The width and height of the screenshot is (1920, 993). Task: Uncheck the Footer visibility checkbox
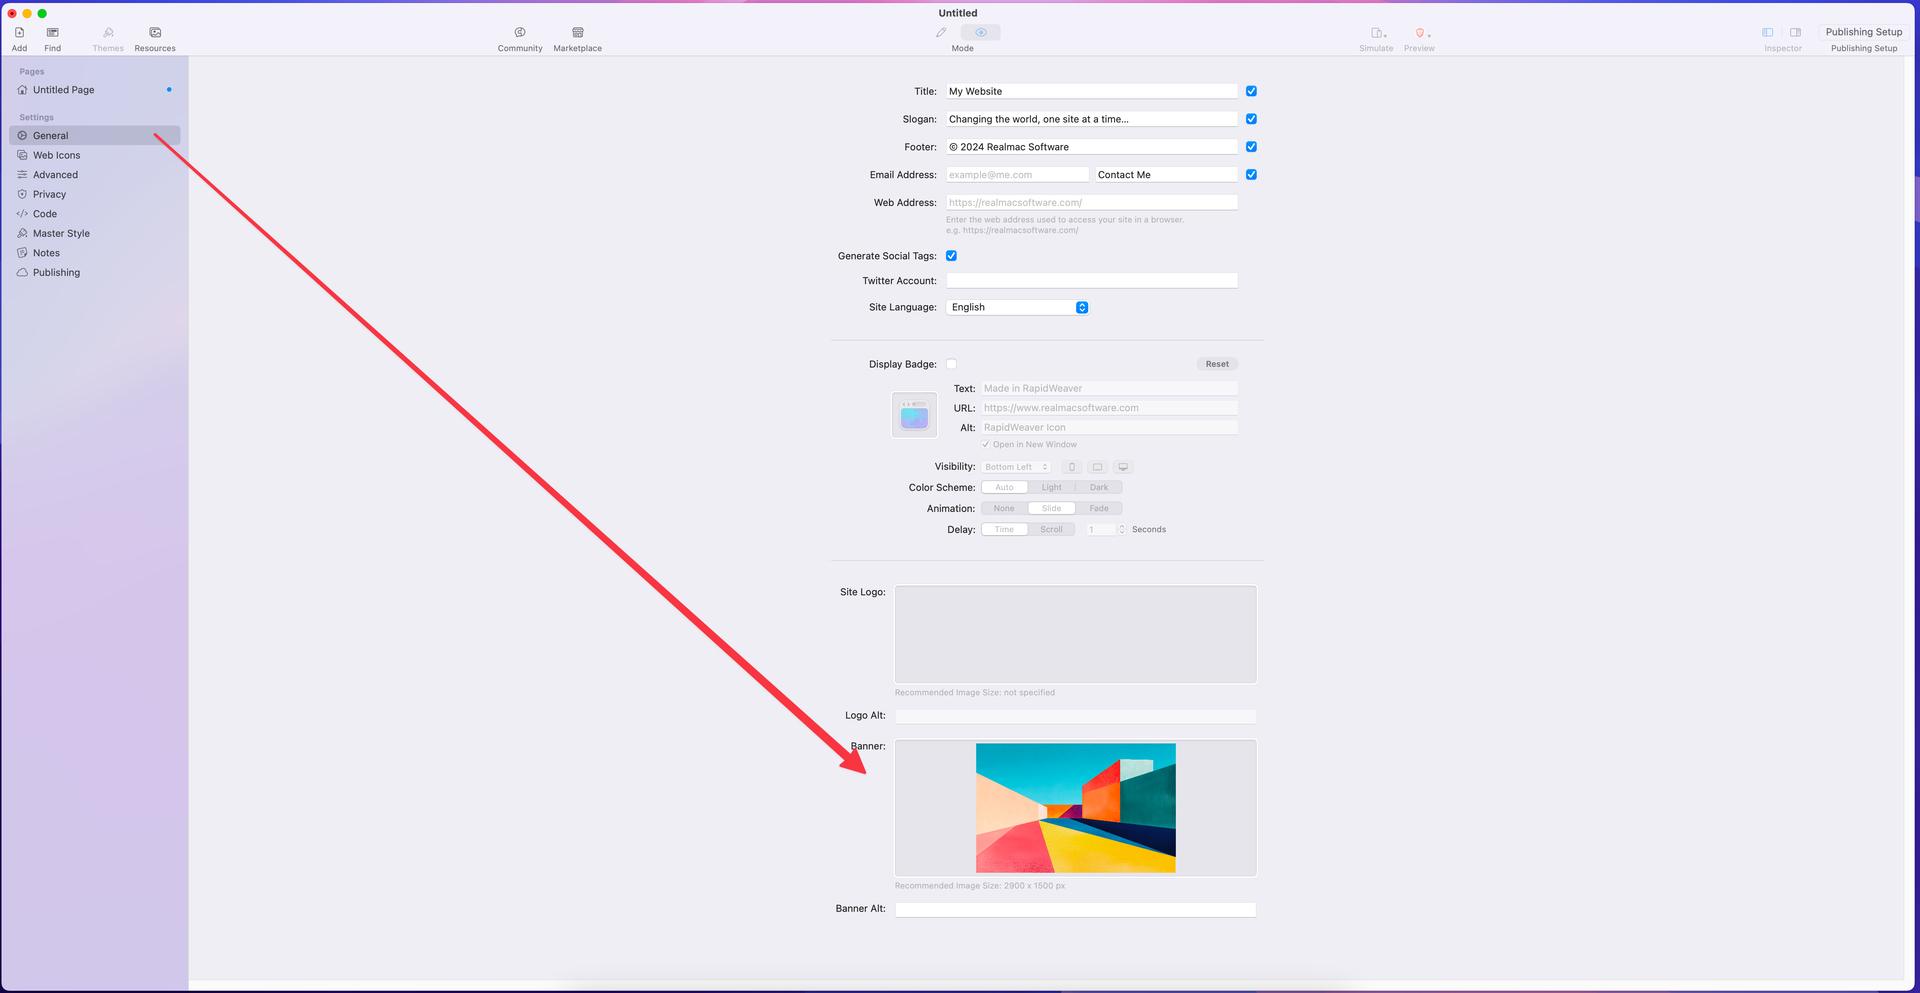[x=1251, y=147]
